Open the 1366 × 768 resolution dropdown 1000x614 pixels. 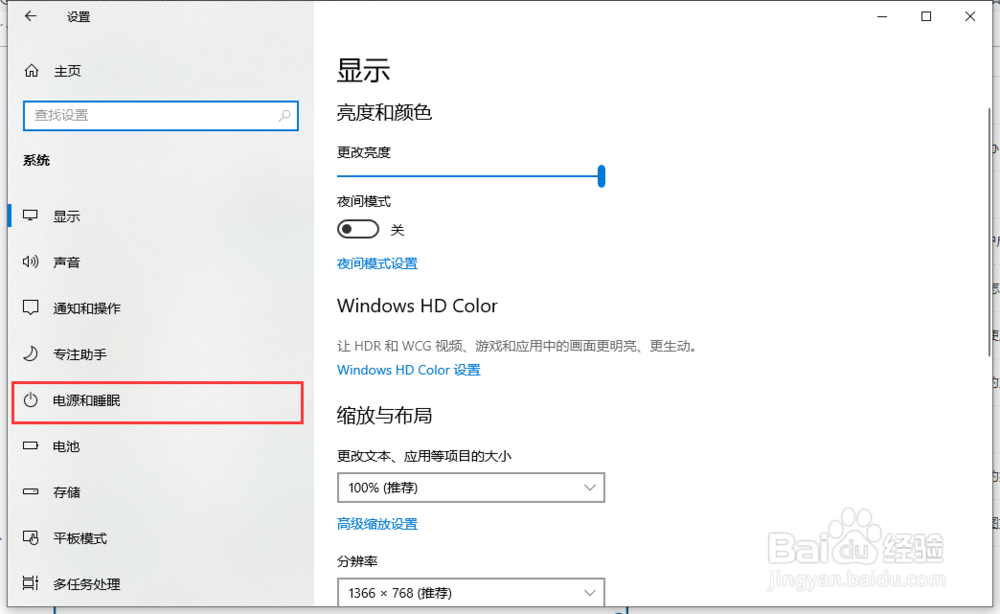coord(471,593)
